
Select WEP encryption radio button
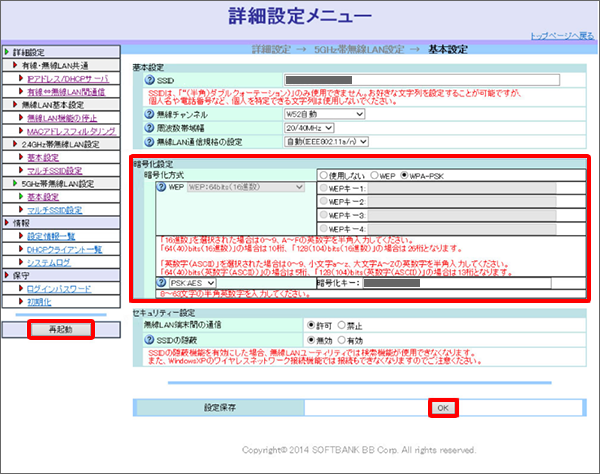pyautogui.click(x=374, y=176)
